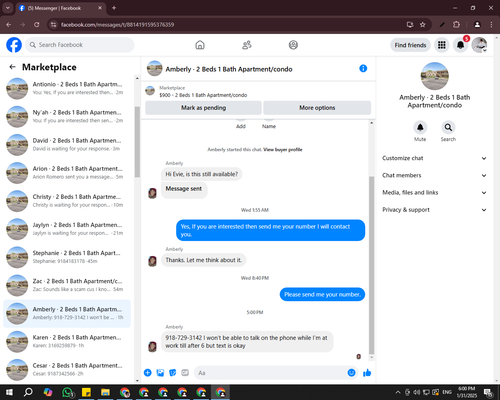Open the Facebook logo home link
Viewport: 500px width, 400px height.
click(x=14, y=45)
